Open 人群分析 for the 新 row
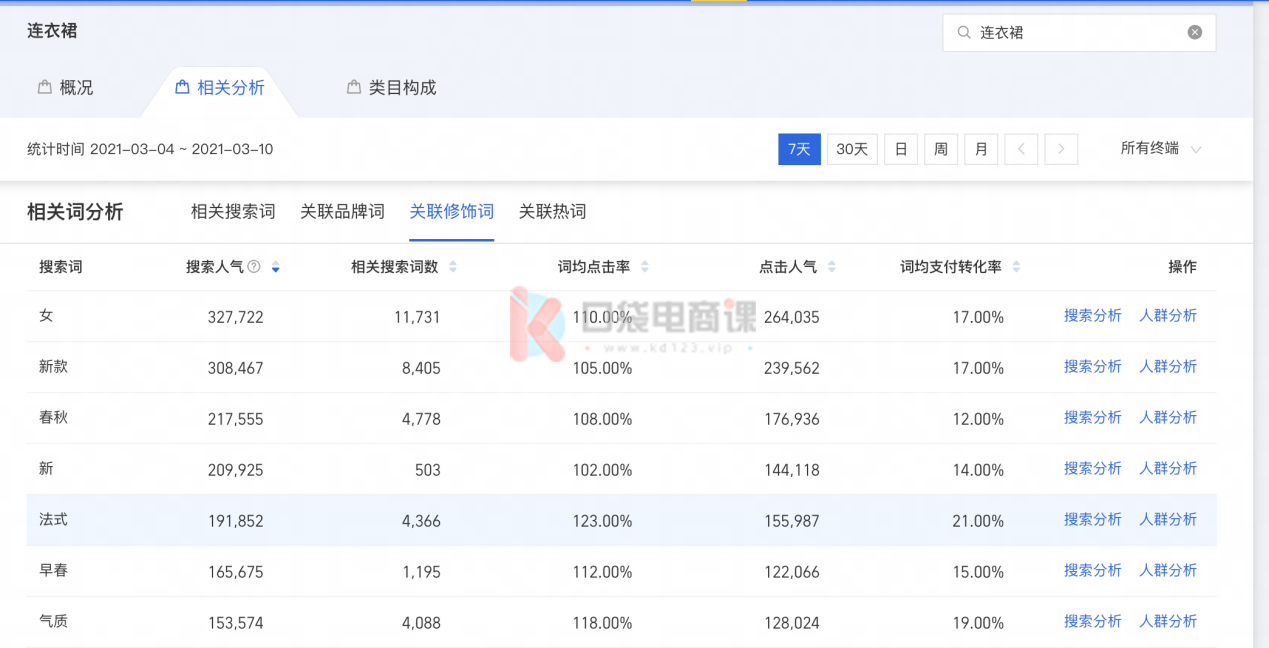The height and width of the screenshot is (648, 1269). (1168, 469)
